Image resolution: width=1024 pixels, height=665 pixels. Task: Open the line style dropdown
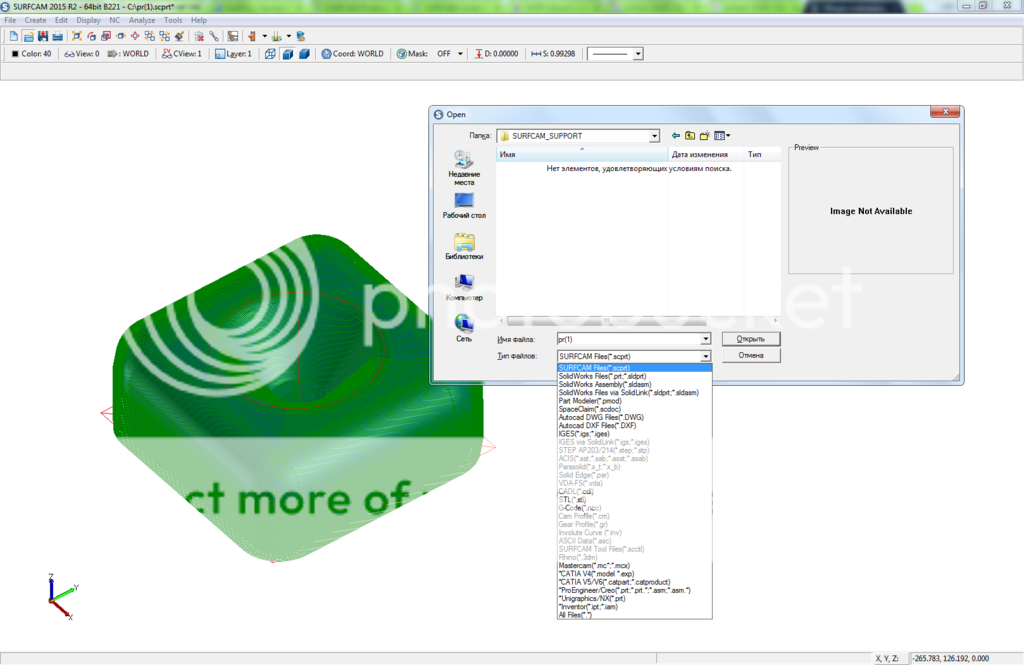638,54
